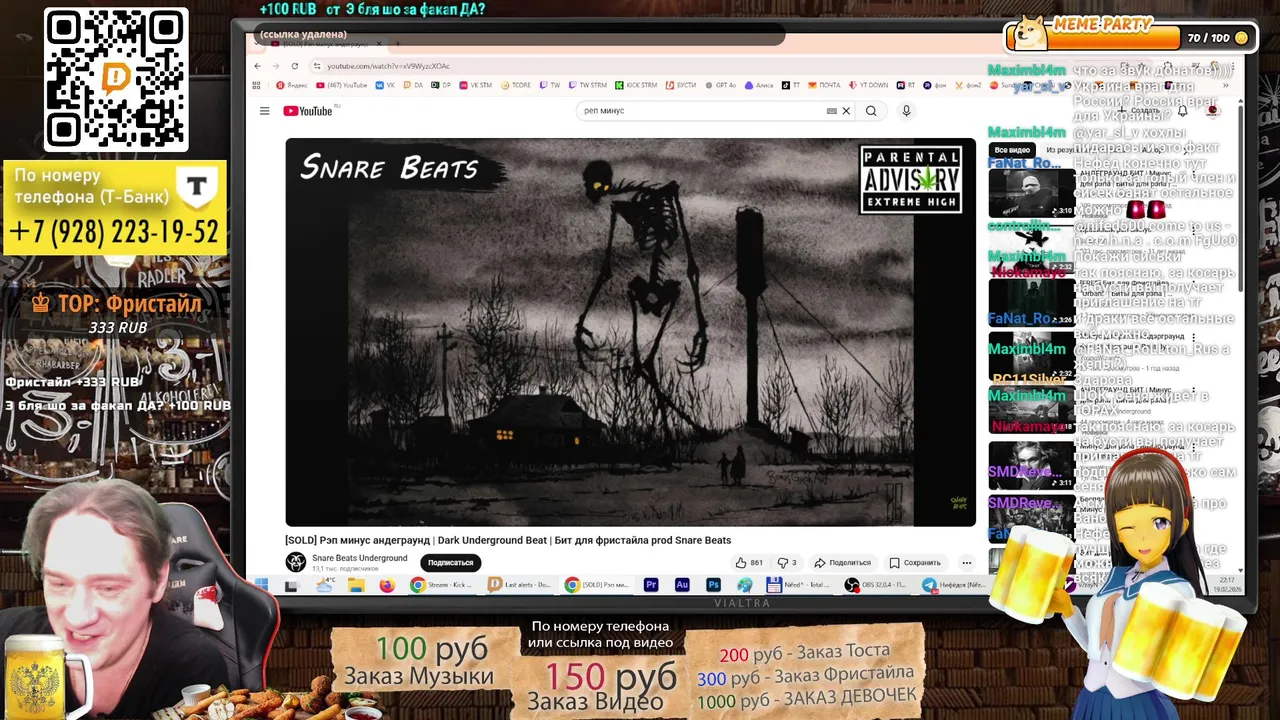Open the GPT 4o bookmark
The width and height of the screenshot is (1280, 720).
tap(720, 85)
